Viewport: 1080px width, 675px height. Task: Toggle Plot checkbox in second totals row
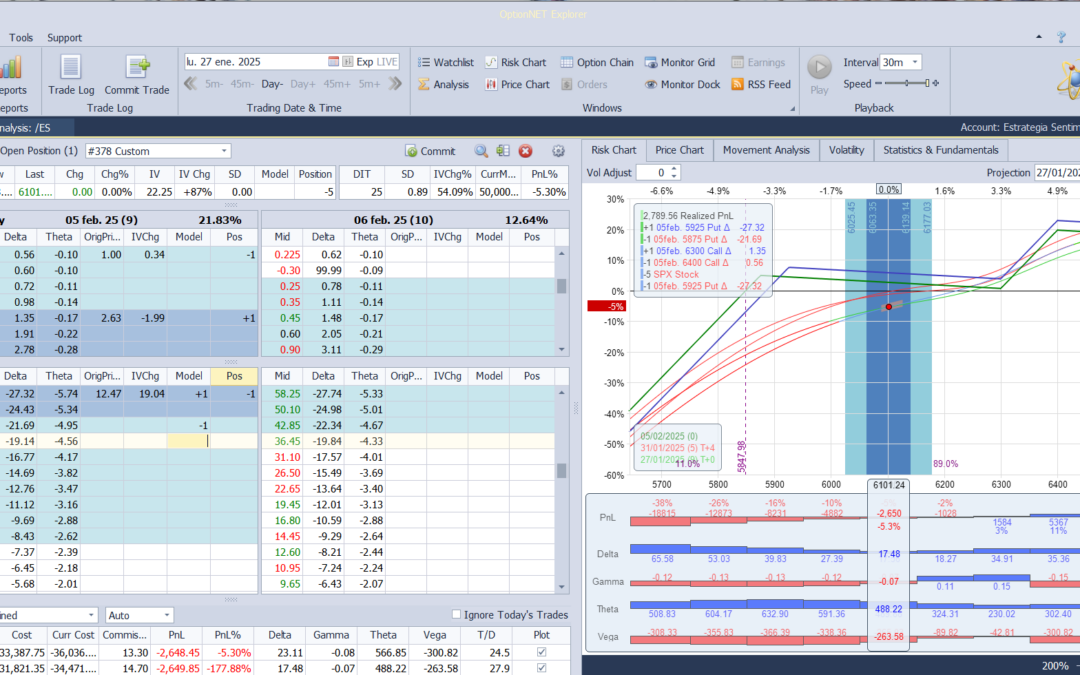[x=541, y=667]
